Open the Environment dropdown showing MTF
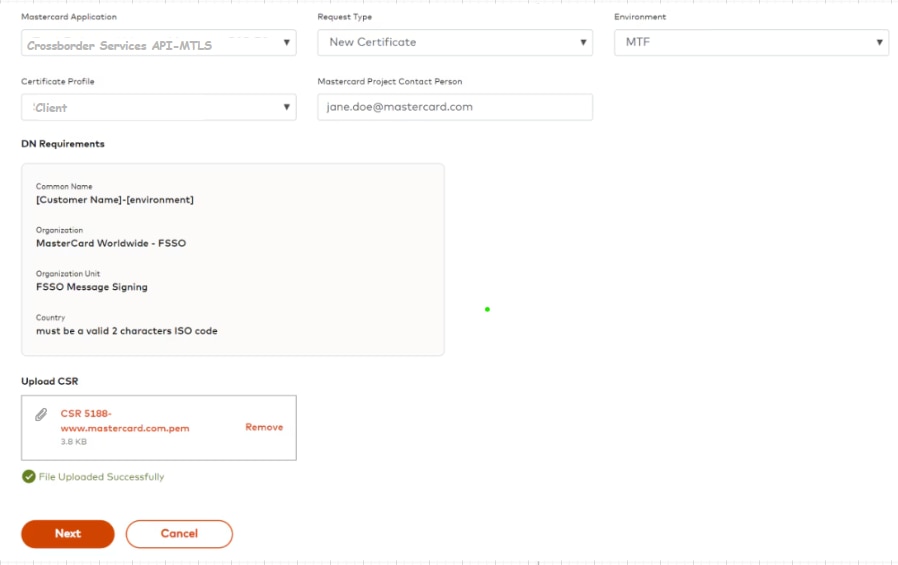The image size is (898, 565). (x=750, y=43)
